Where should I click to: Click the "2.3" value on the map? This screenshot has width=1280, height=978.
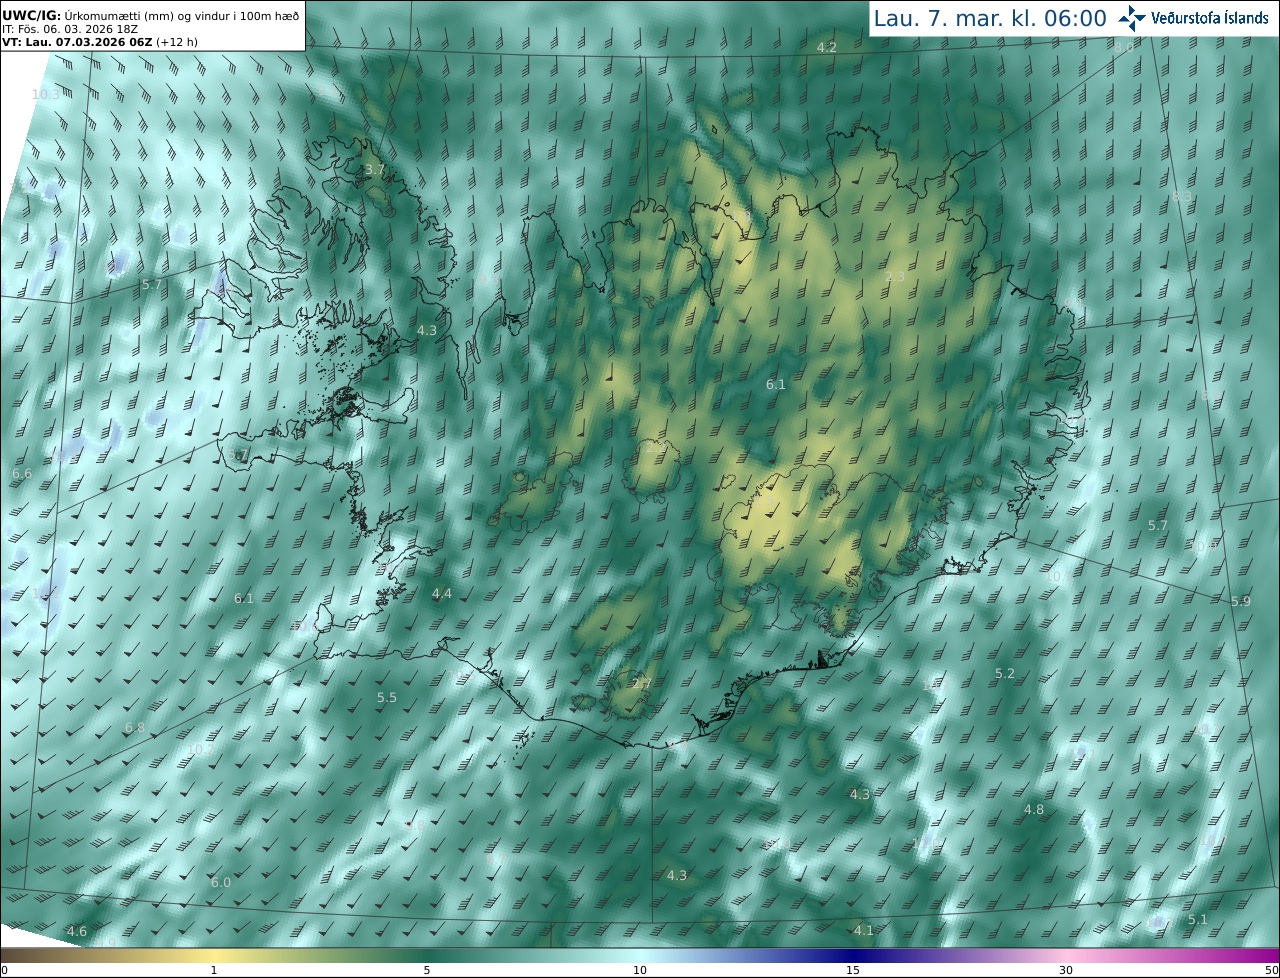(895, 277)
